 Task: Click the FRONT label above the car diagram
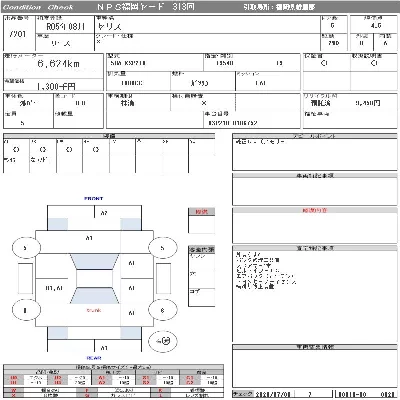(x=94, y=199)
